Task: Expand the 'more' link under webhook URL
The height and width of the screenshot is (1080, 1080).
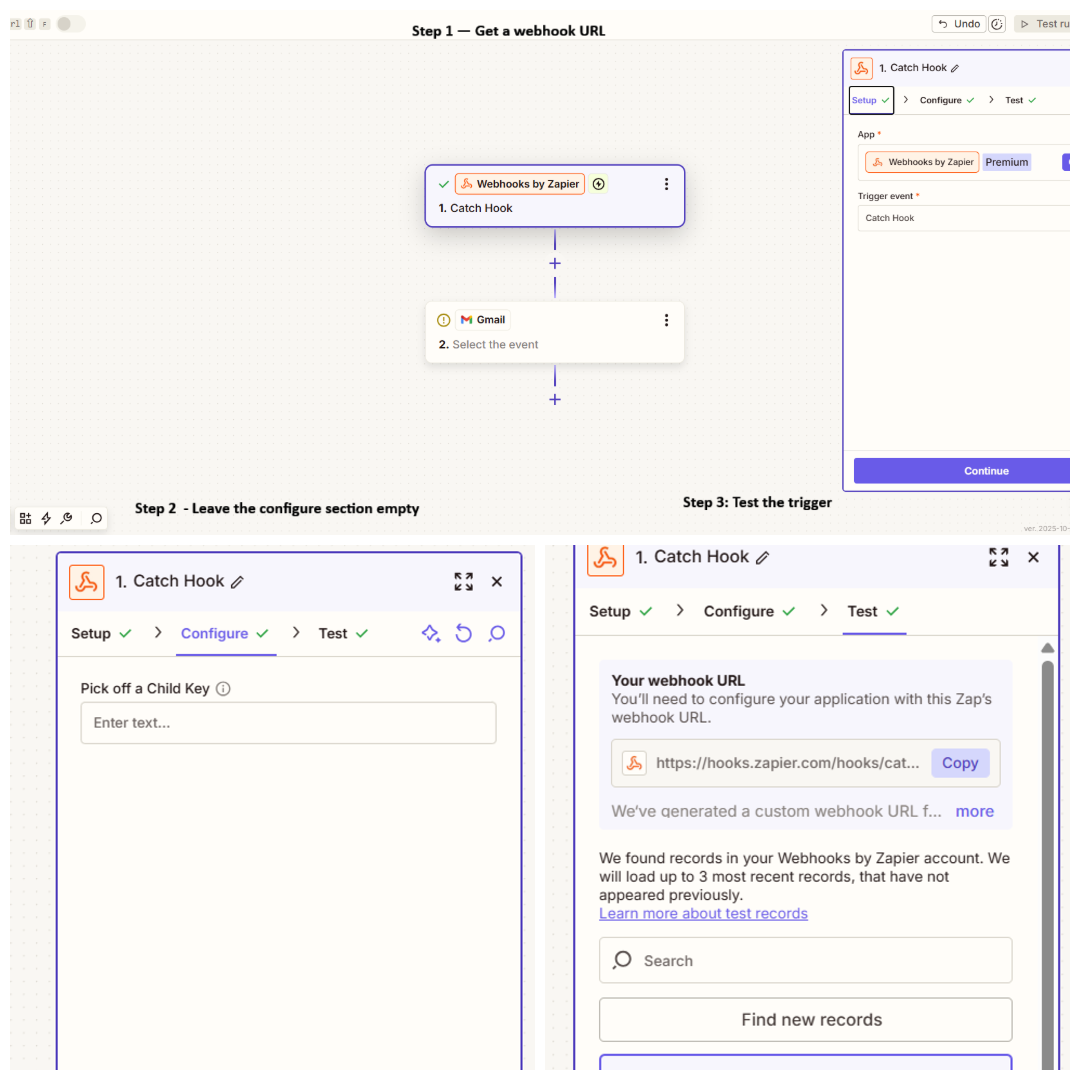Action: click(975, 811)
